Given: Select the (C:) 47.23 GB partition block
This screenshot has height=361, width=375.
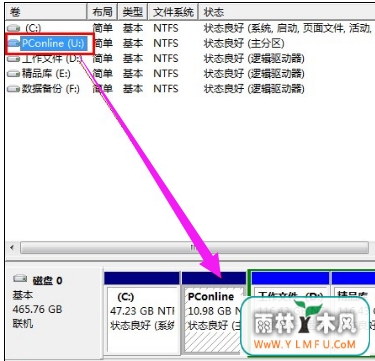Looking at the screenshot, I should tap(142, 313).
